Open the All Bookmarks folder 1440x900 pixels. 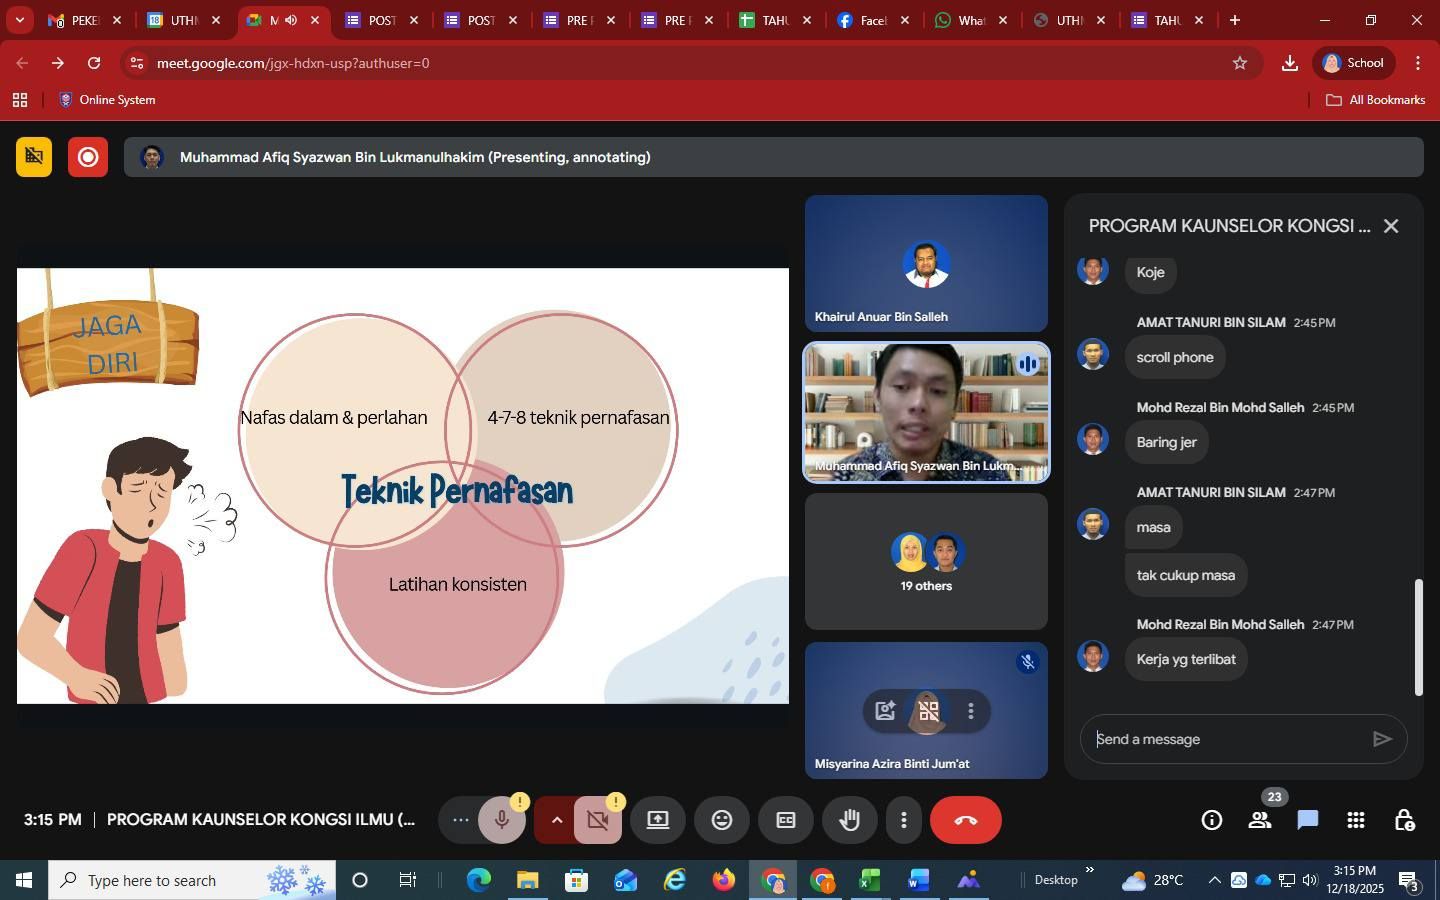click(x=1375, y=100)
